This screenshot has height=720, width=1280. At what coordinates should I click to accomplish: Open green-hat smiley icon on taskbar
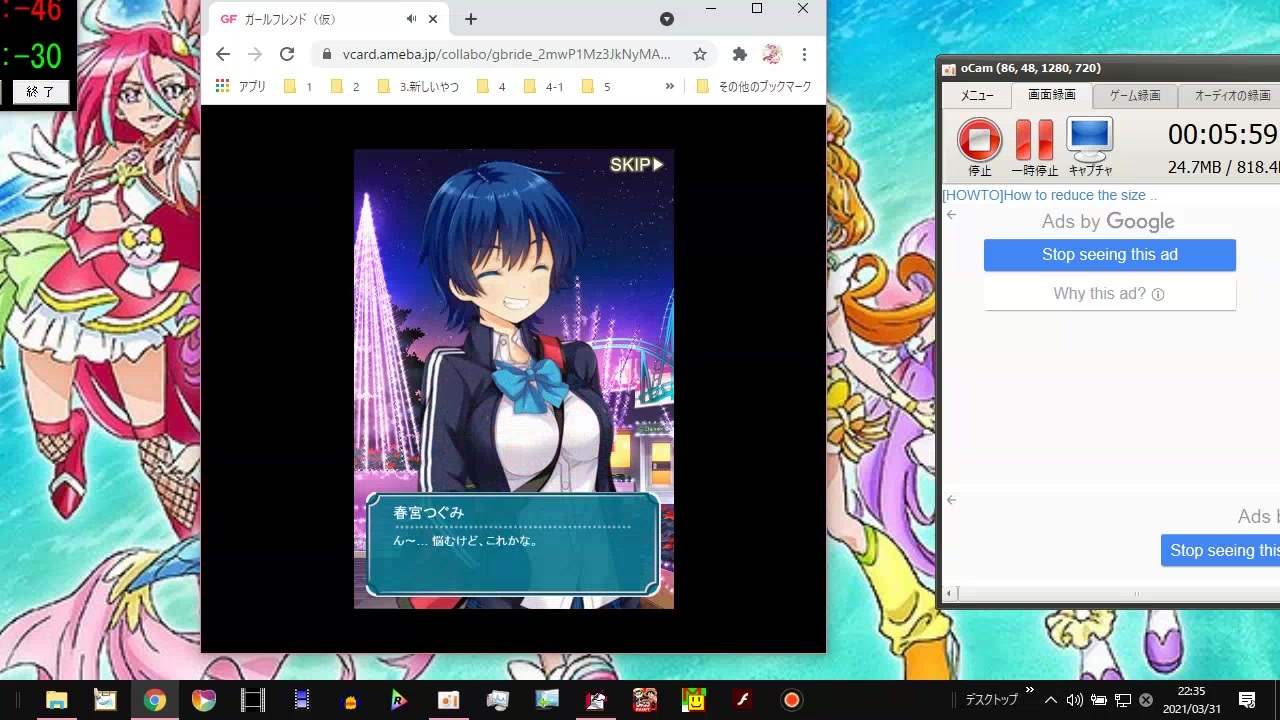coord(694,700)
